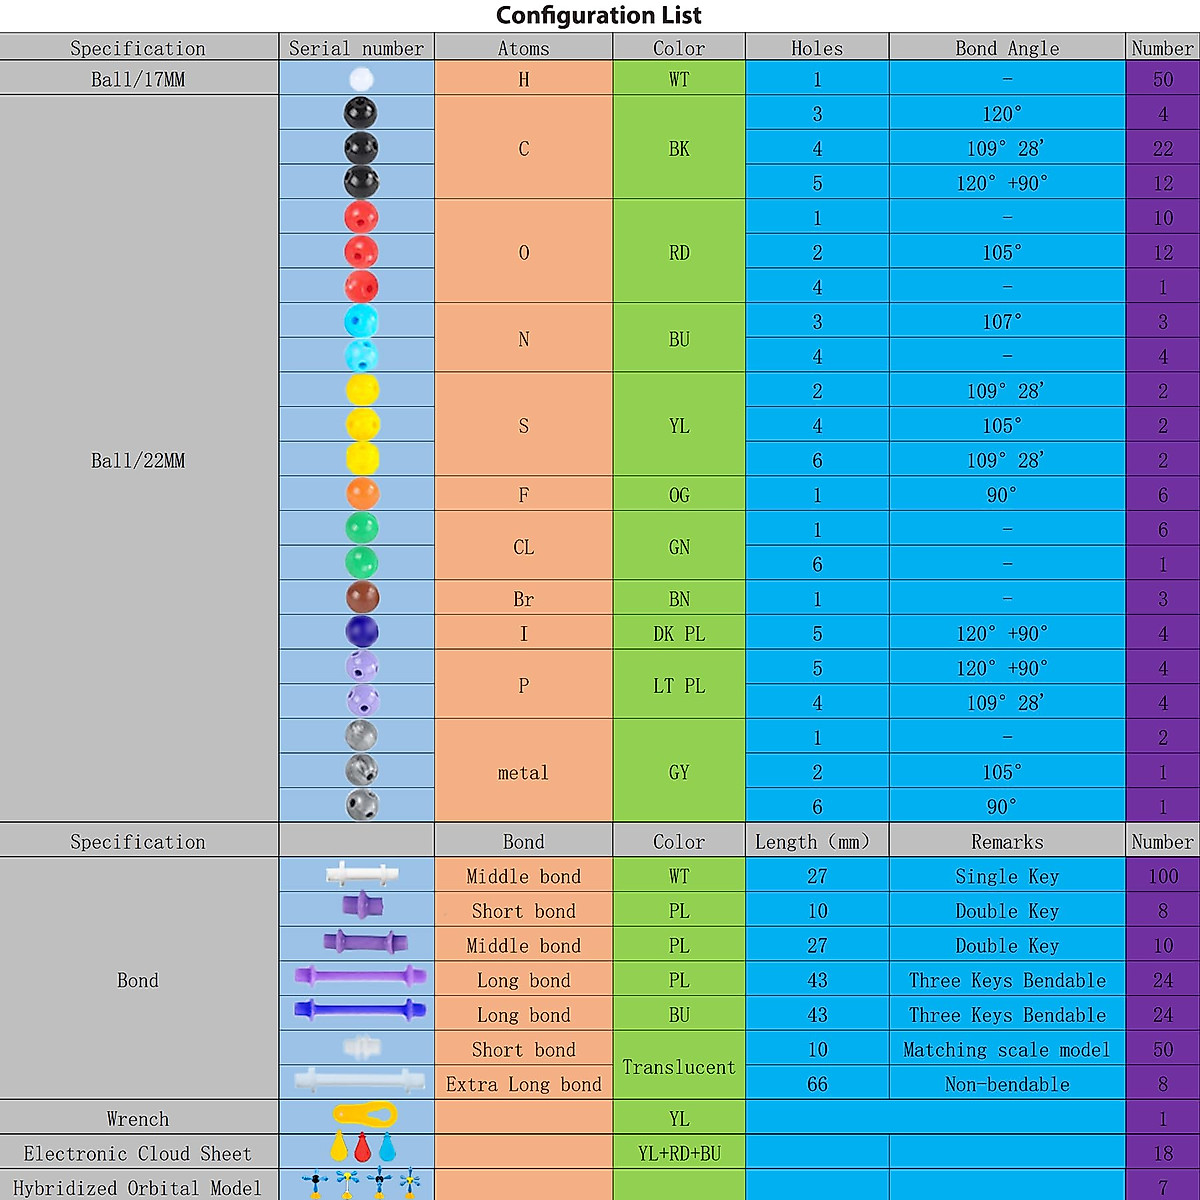The height and width of the screenshot is (1200, 1200).
Task: Click the short purple bond image
Action: (363, 906)
